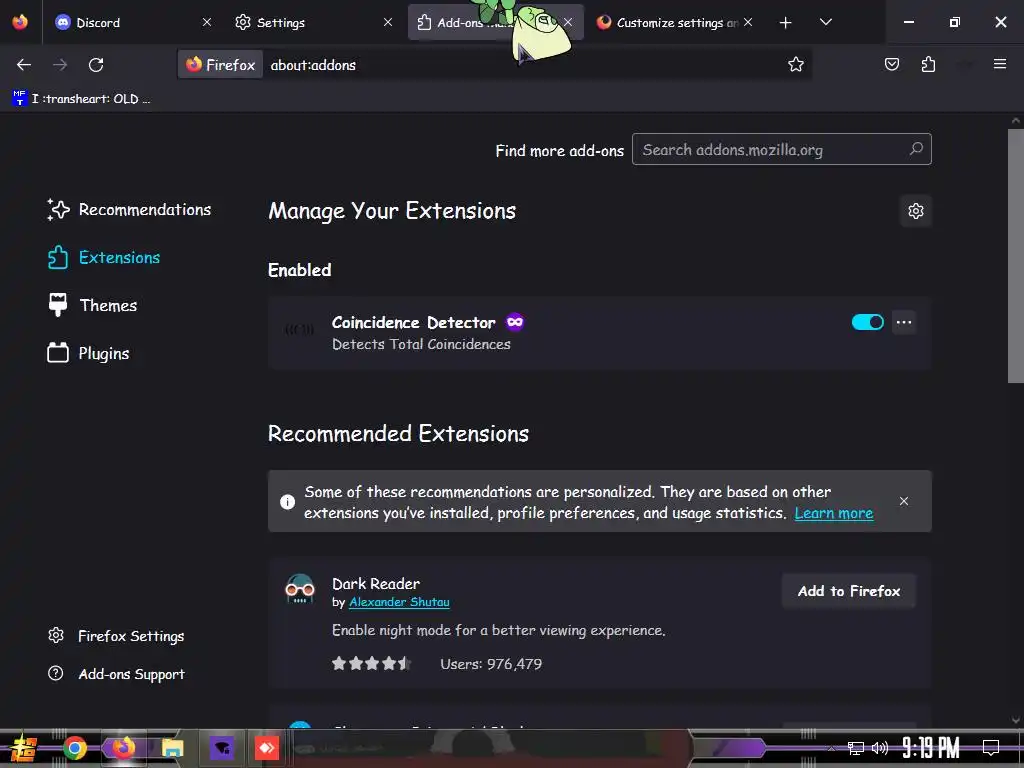Open Plugins category
The width and height of the screenshot is (1024, 768).
(88, 353)
